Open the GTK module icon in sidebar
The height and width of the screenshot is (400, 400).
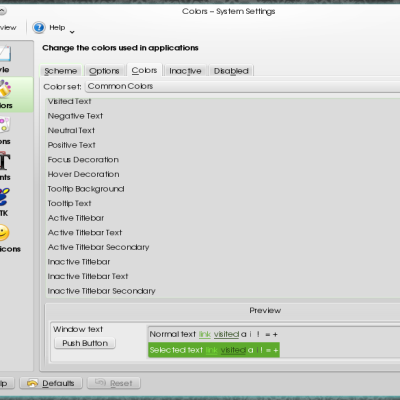5,197
